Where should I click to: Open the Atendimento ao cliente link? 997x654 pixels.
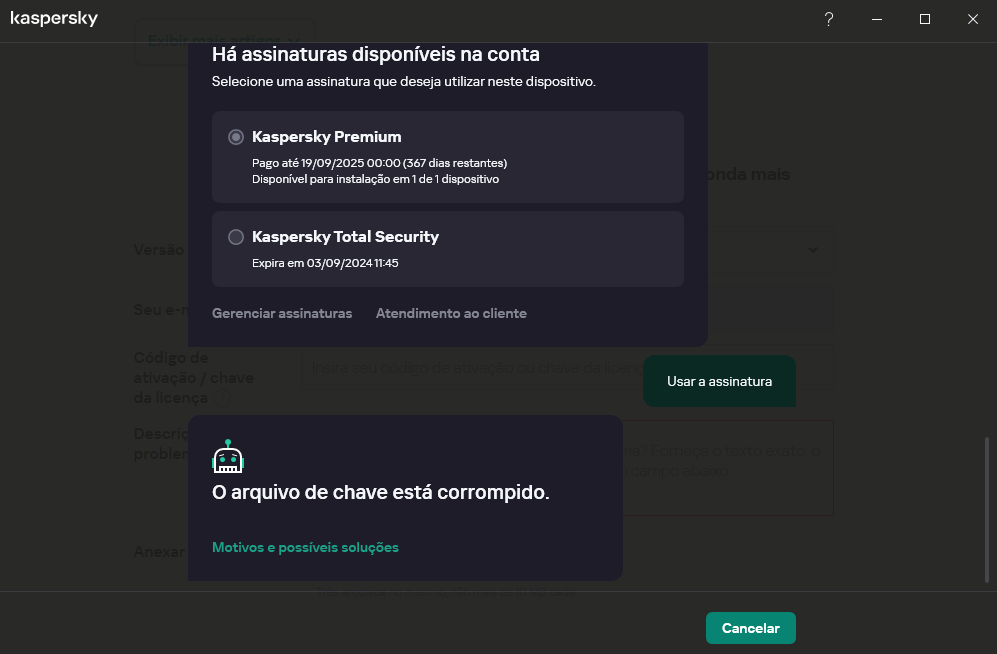pos(451,313)
